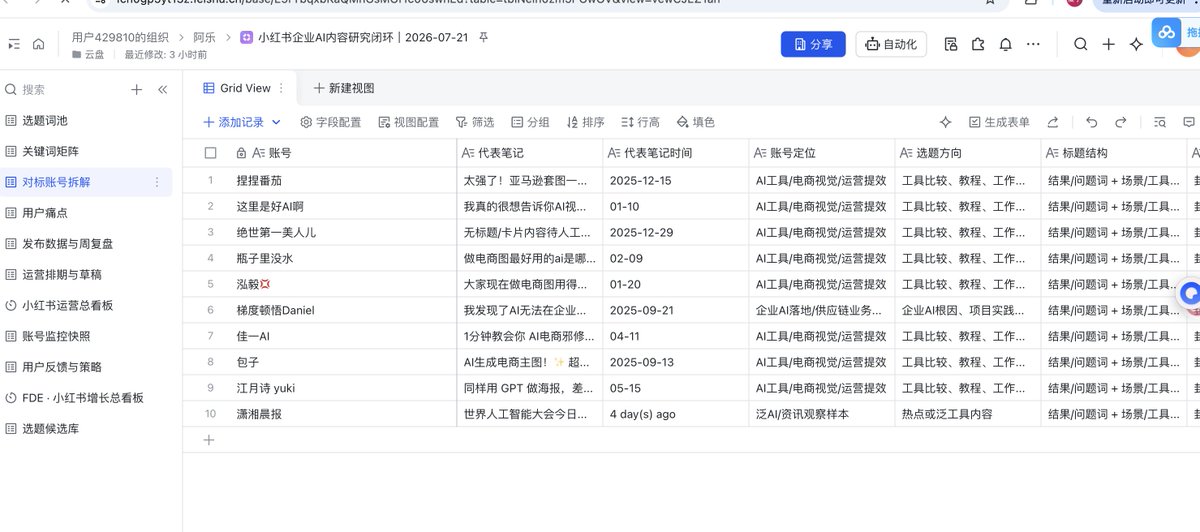Click the 选题方向 column header
Viewport: 1200px width, 532px height.
967,153
